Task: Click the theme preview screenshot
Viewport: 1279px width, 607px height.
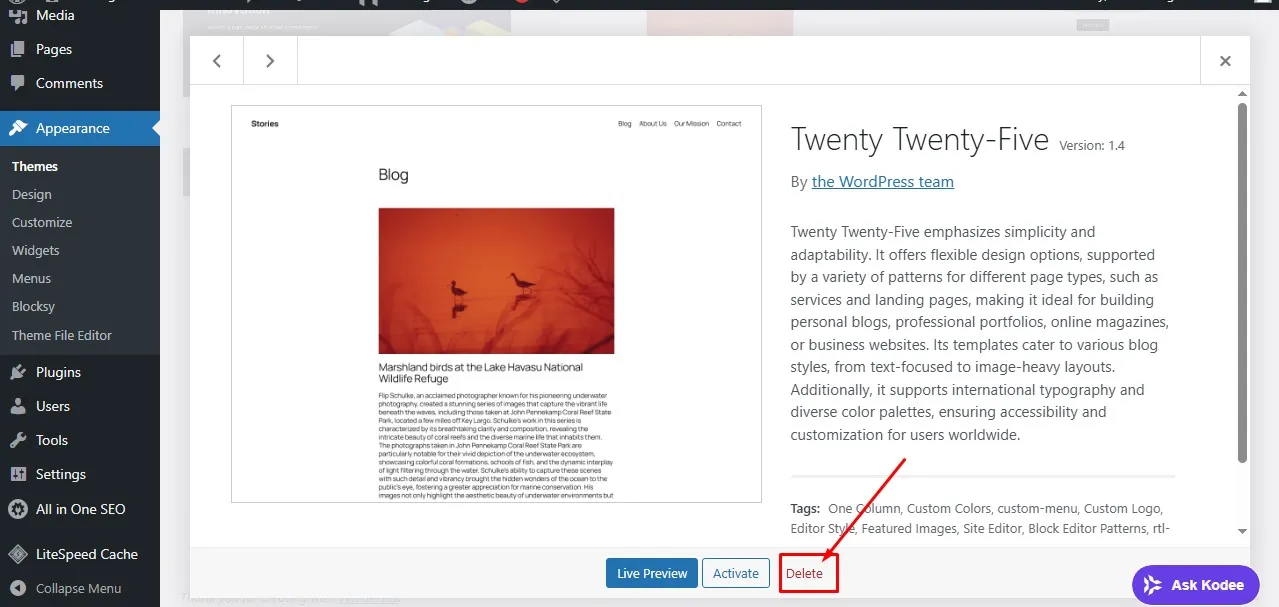Action: (x=496, y=299)
